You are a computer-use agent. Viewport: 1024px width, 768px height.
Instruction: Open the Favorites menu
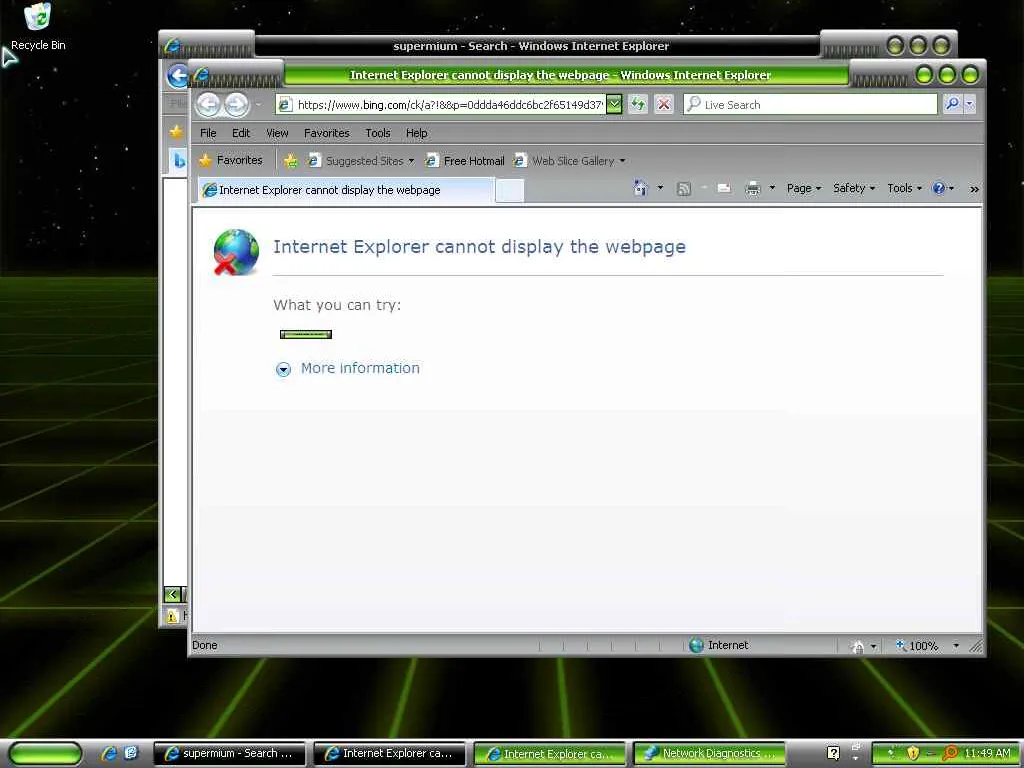(327, 133)
